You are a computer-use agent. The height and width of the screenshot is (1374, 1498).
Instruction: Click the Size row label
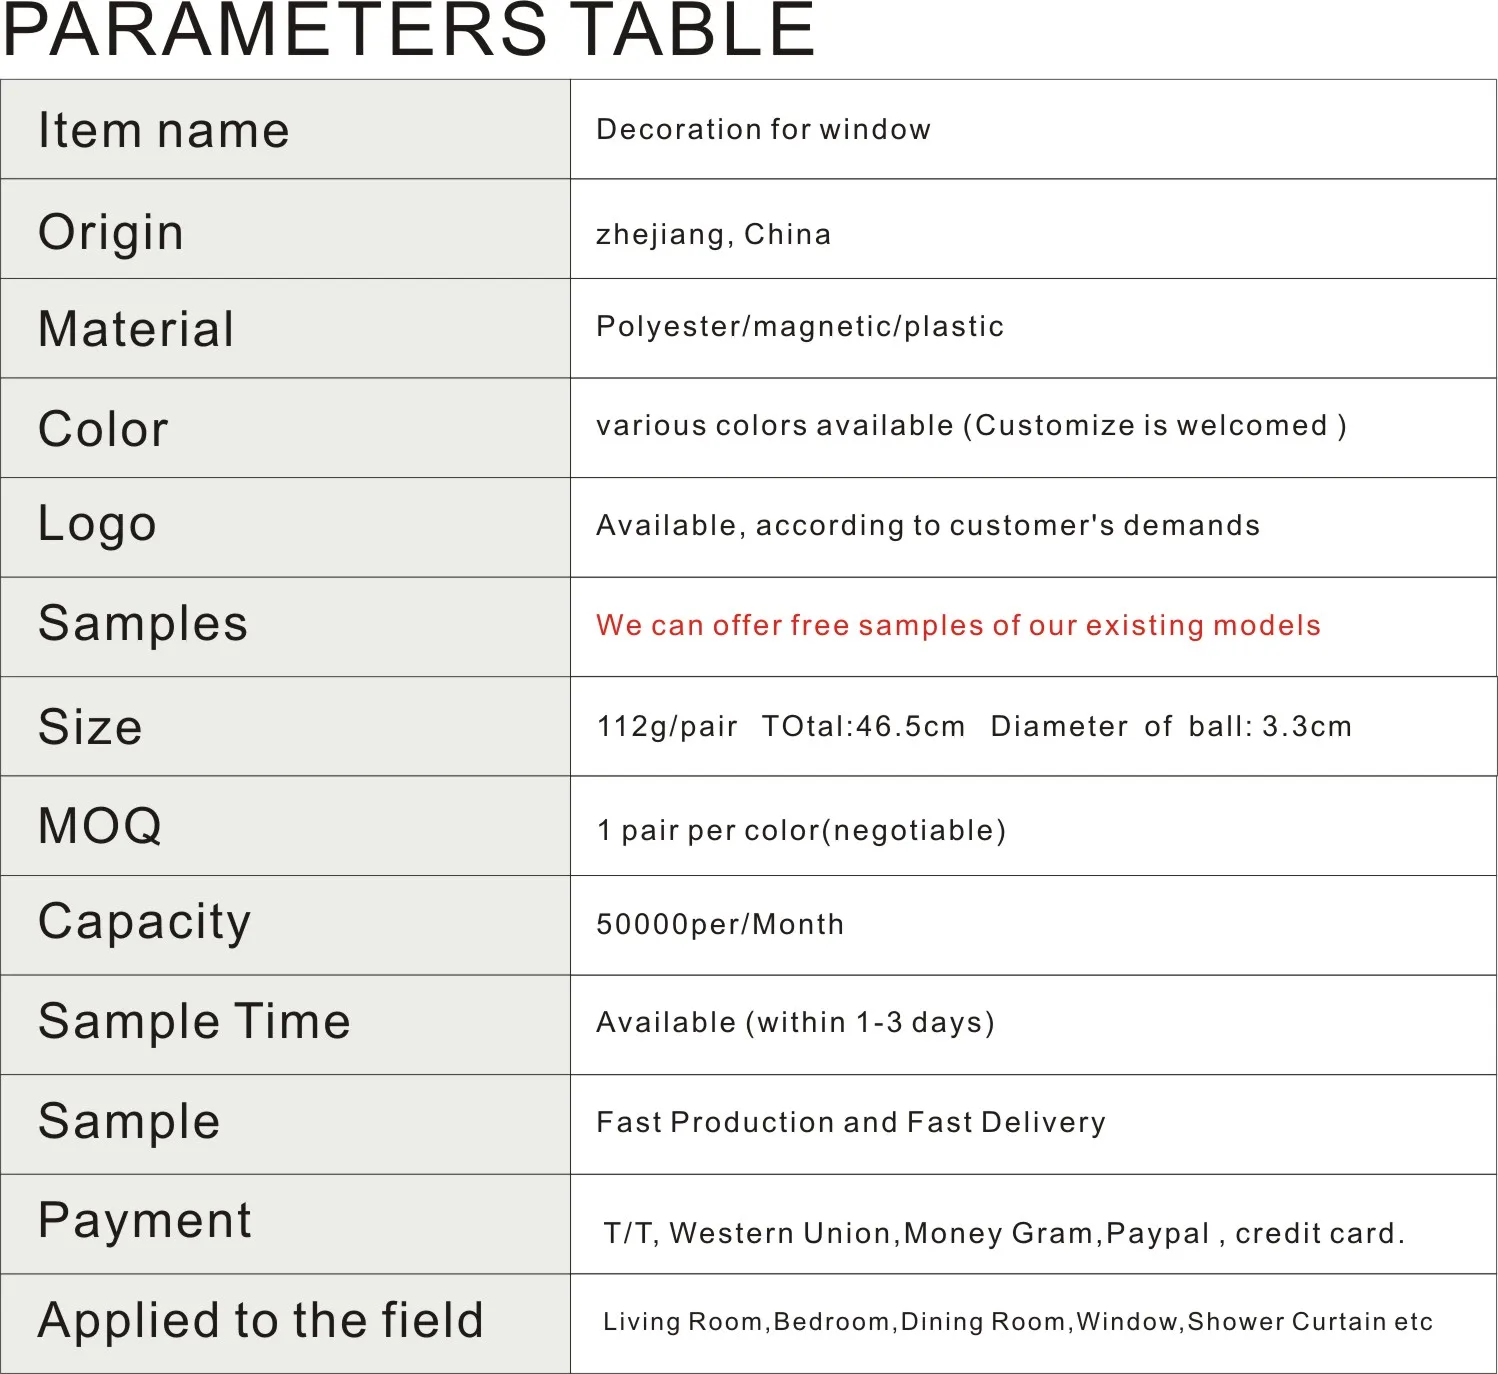point(90,727)
